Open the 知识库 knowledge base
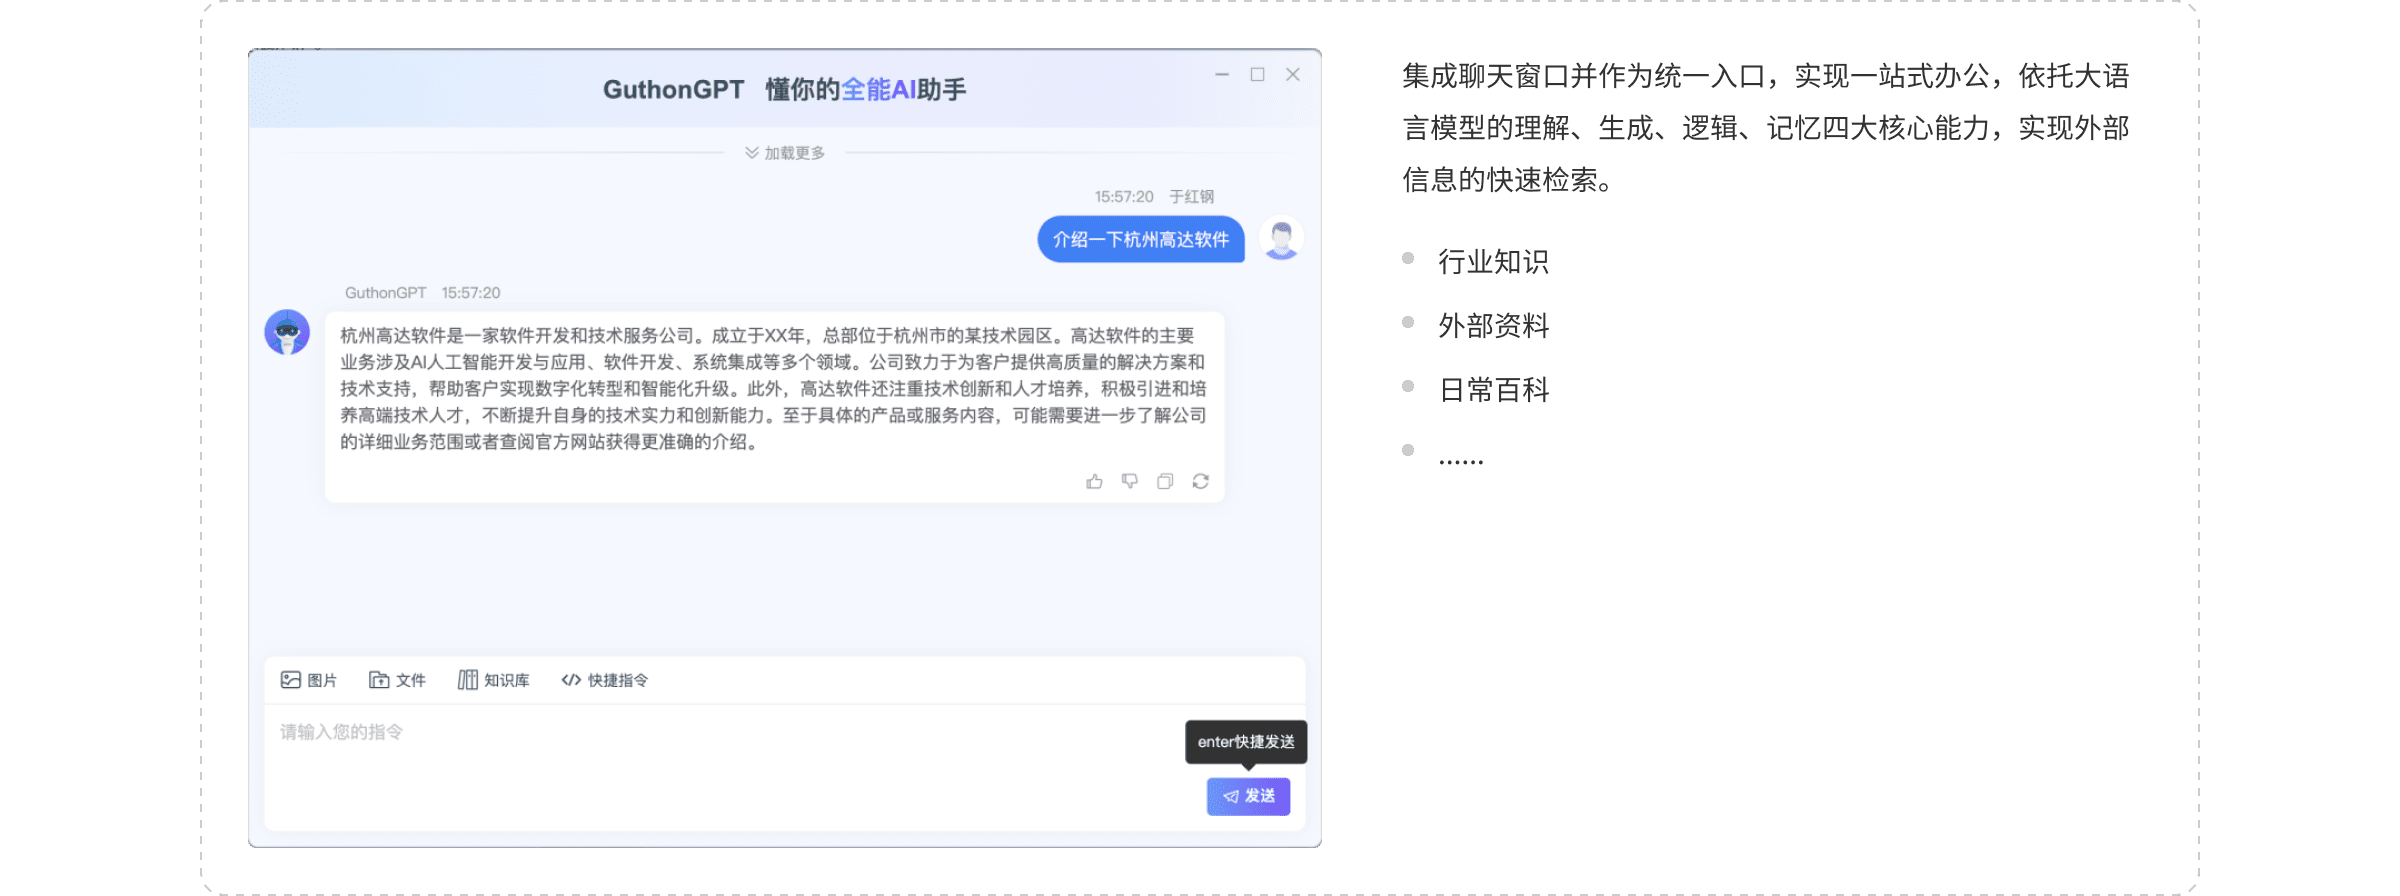The image size is (2400, 896). tap(494, 680)
